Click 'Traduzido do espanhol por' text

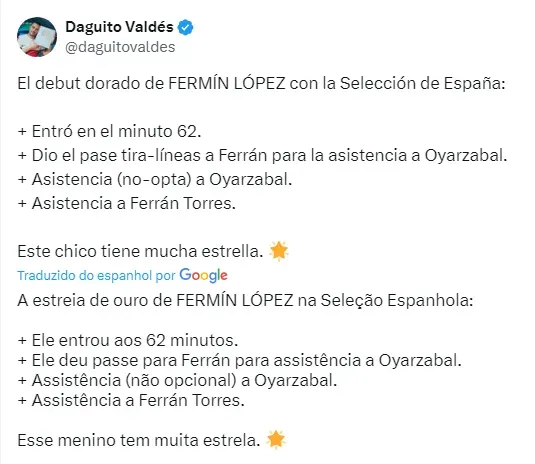(96, 275)
